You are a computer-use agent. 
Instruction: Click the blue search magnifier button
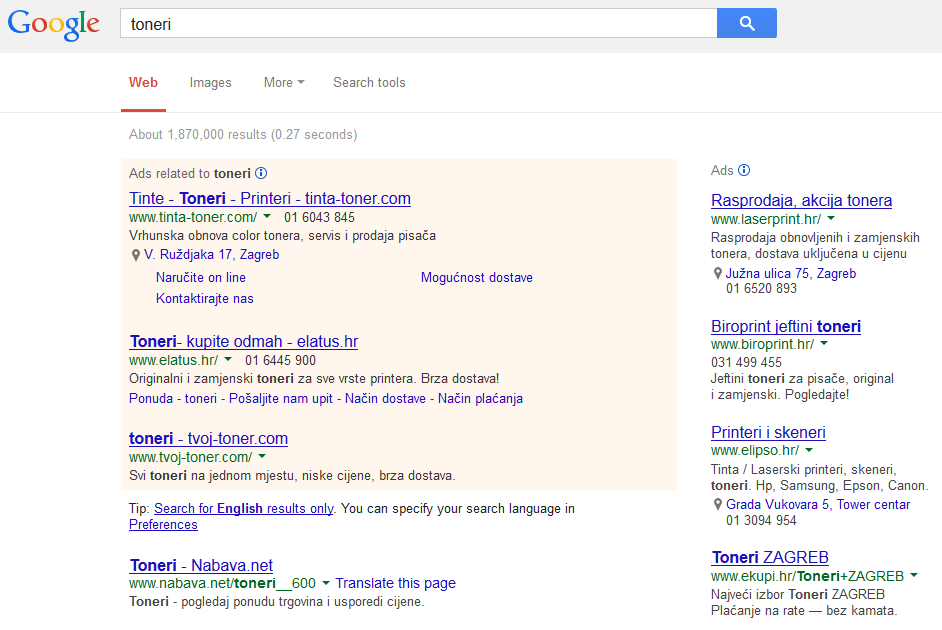tap(747, 23)
